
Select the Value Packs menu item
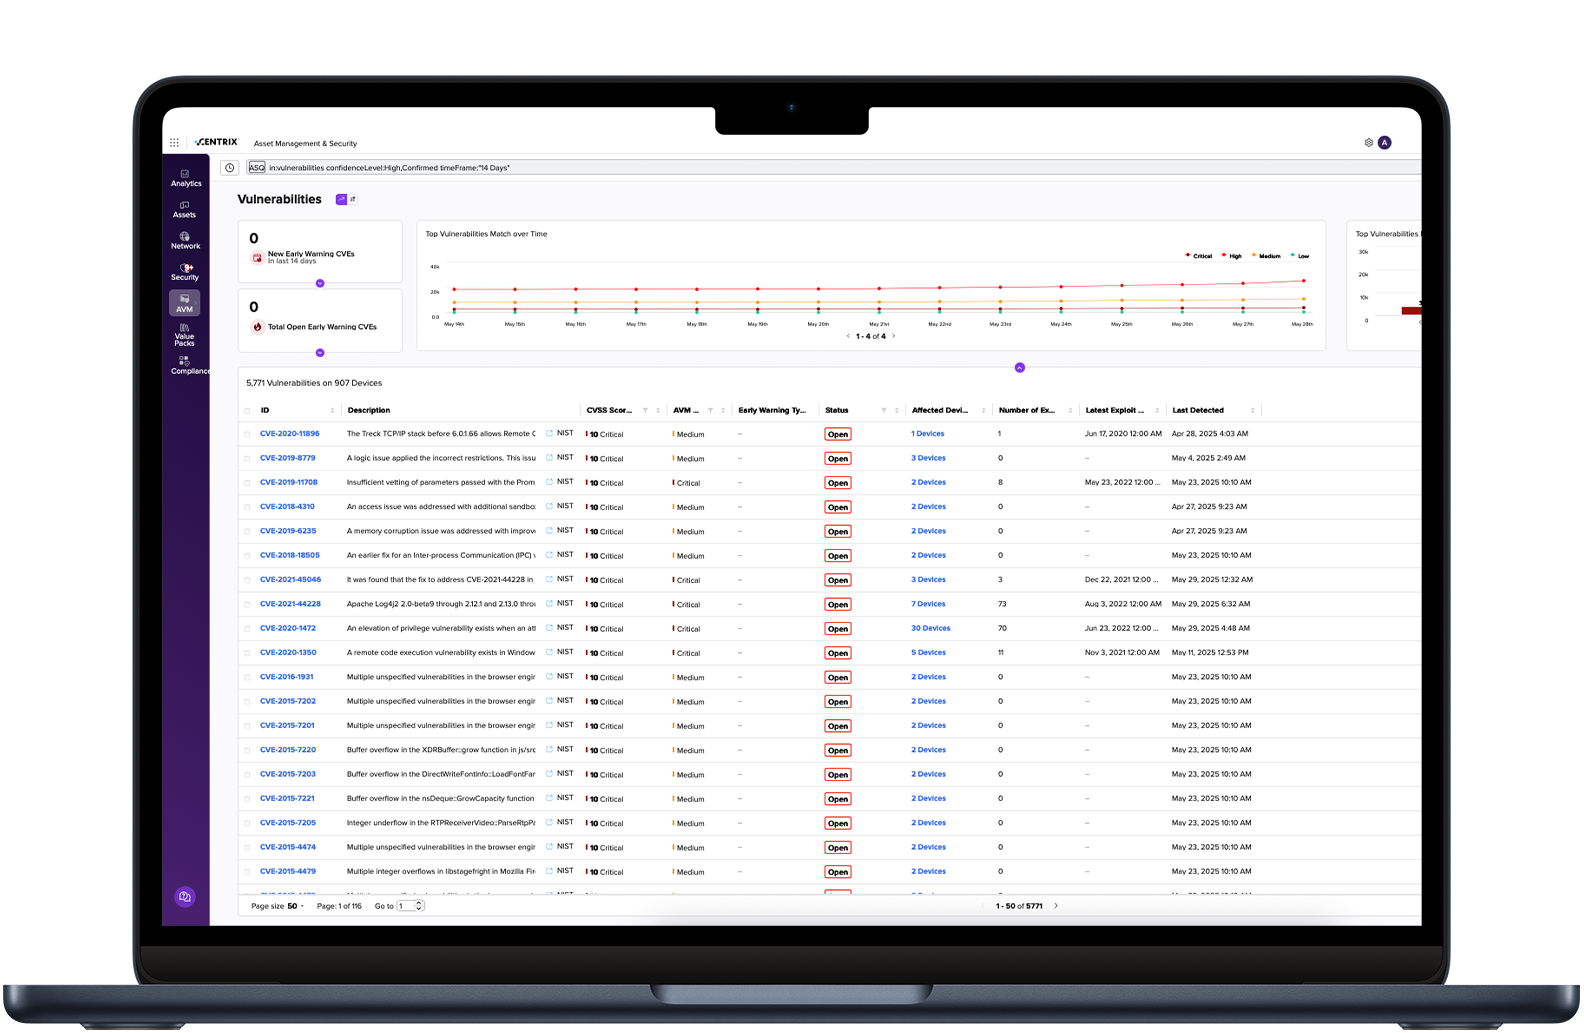[x=185, y=335]
